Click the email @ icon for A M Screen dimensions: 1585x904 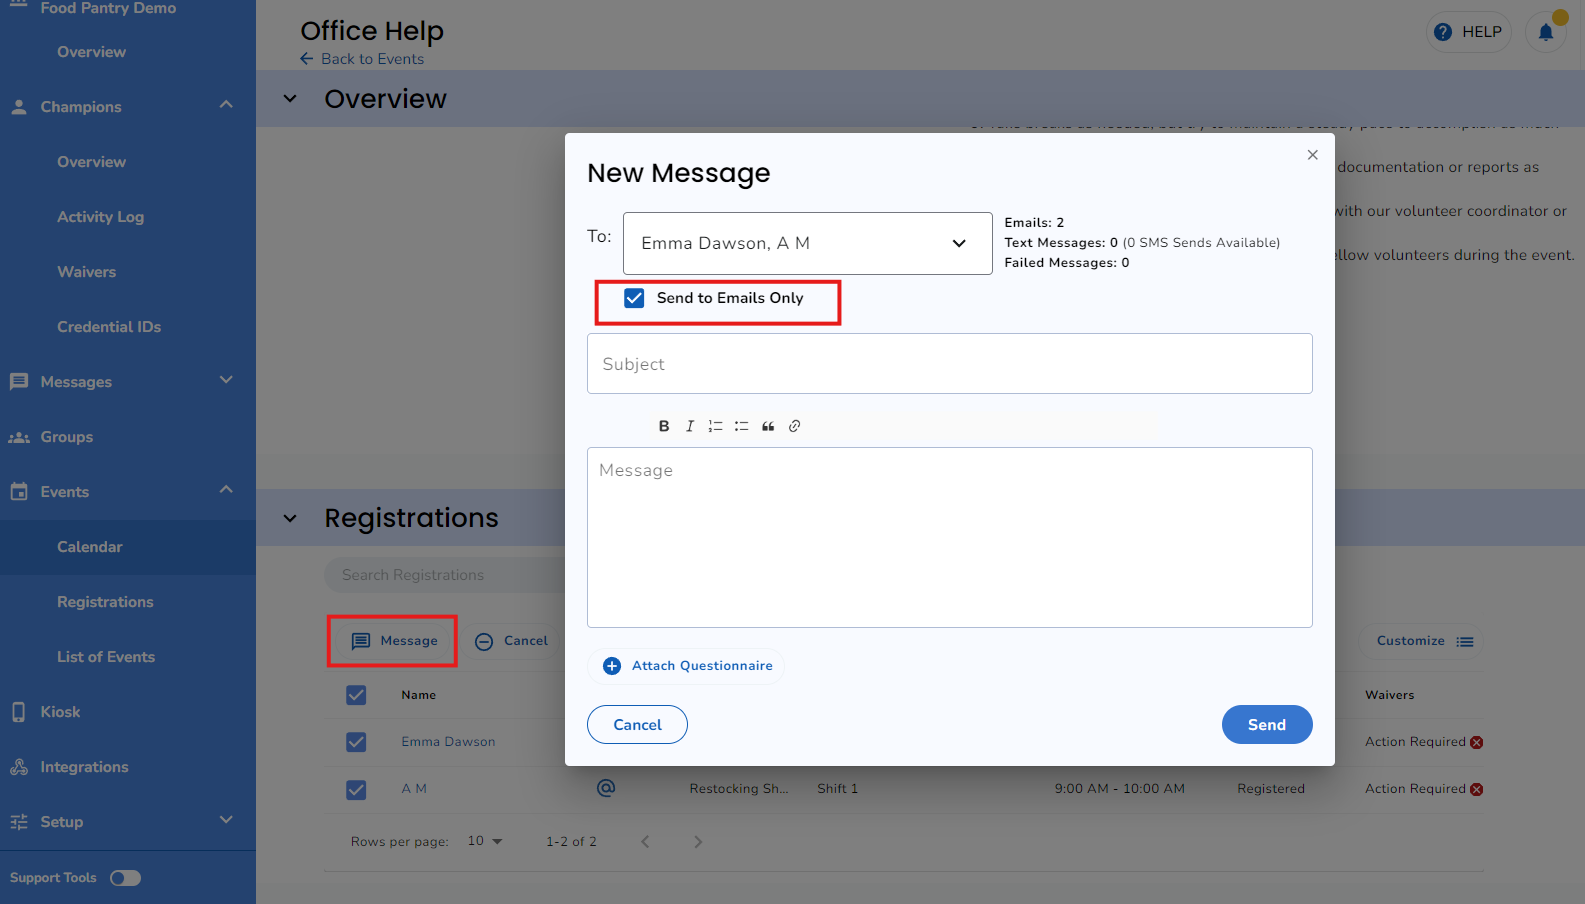click(x=606, y=788)
